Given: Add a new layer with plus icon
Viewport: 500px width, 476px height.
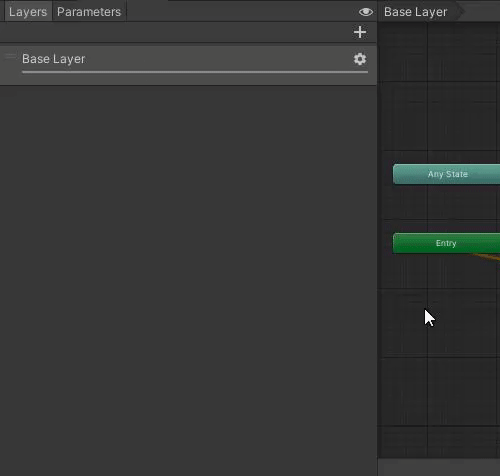Looking at the screenshot, I should (360, 32).
